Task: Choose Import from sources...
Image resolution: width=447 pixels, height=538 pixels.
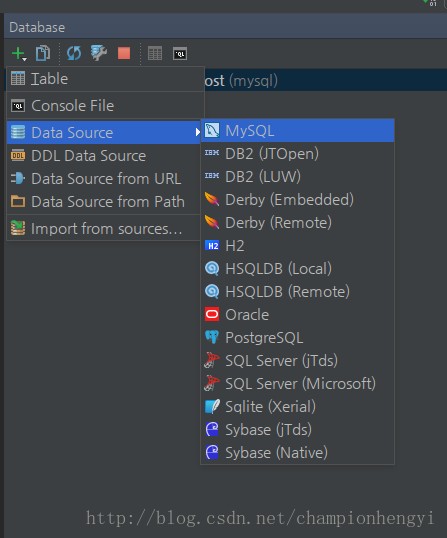Action: click(x=104, y=229)
